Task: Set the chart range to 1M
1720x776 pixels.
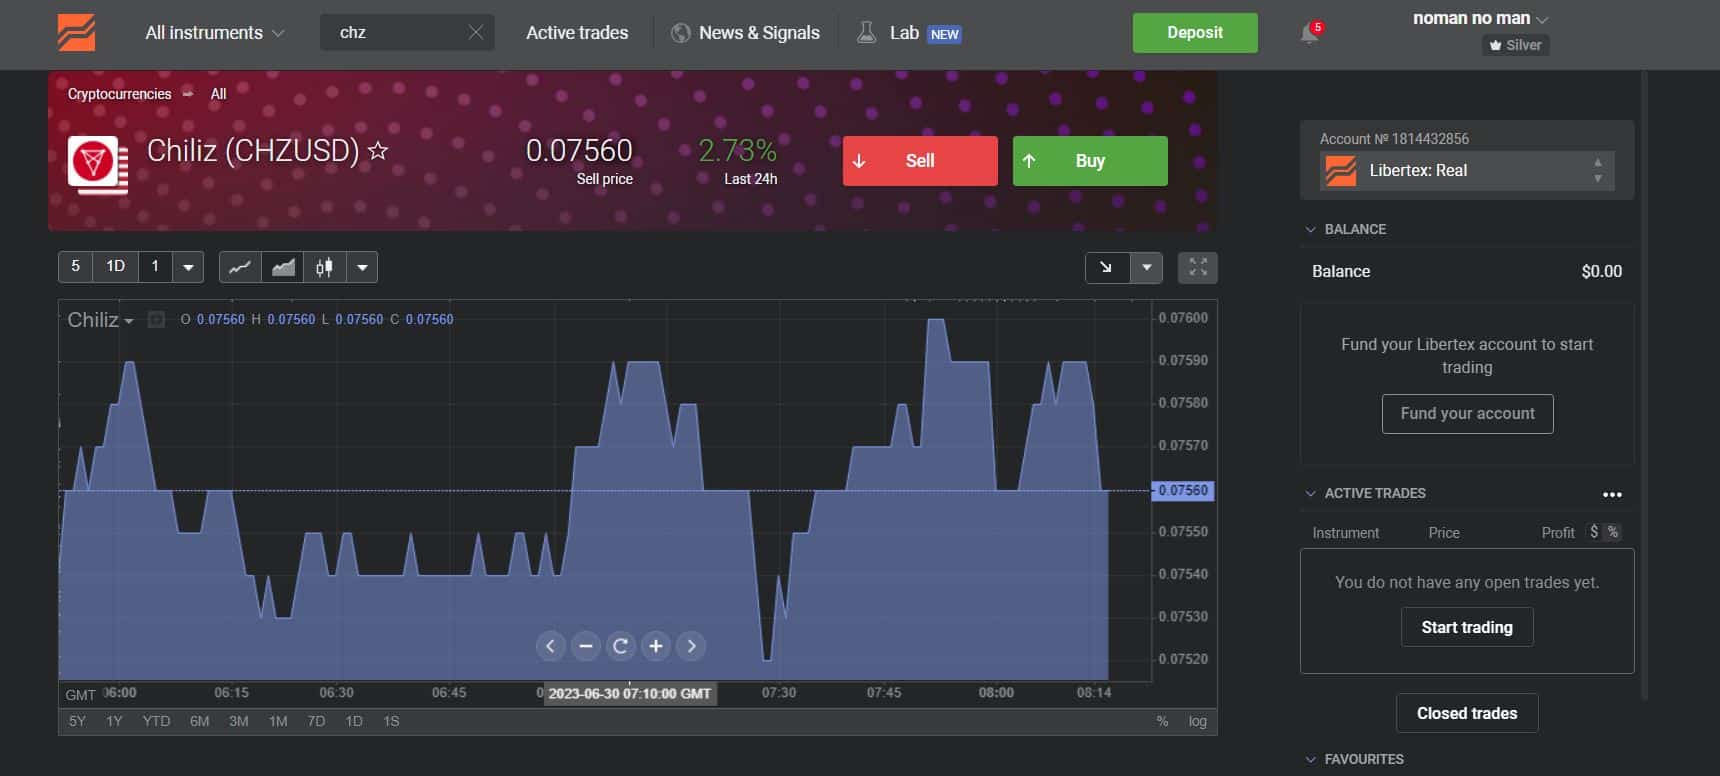Action: click(278, 721)
